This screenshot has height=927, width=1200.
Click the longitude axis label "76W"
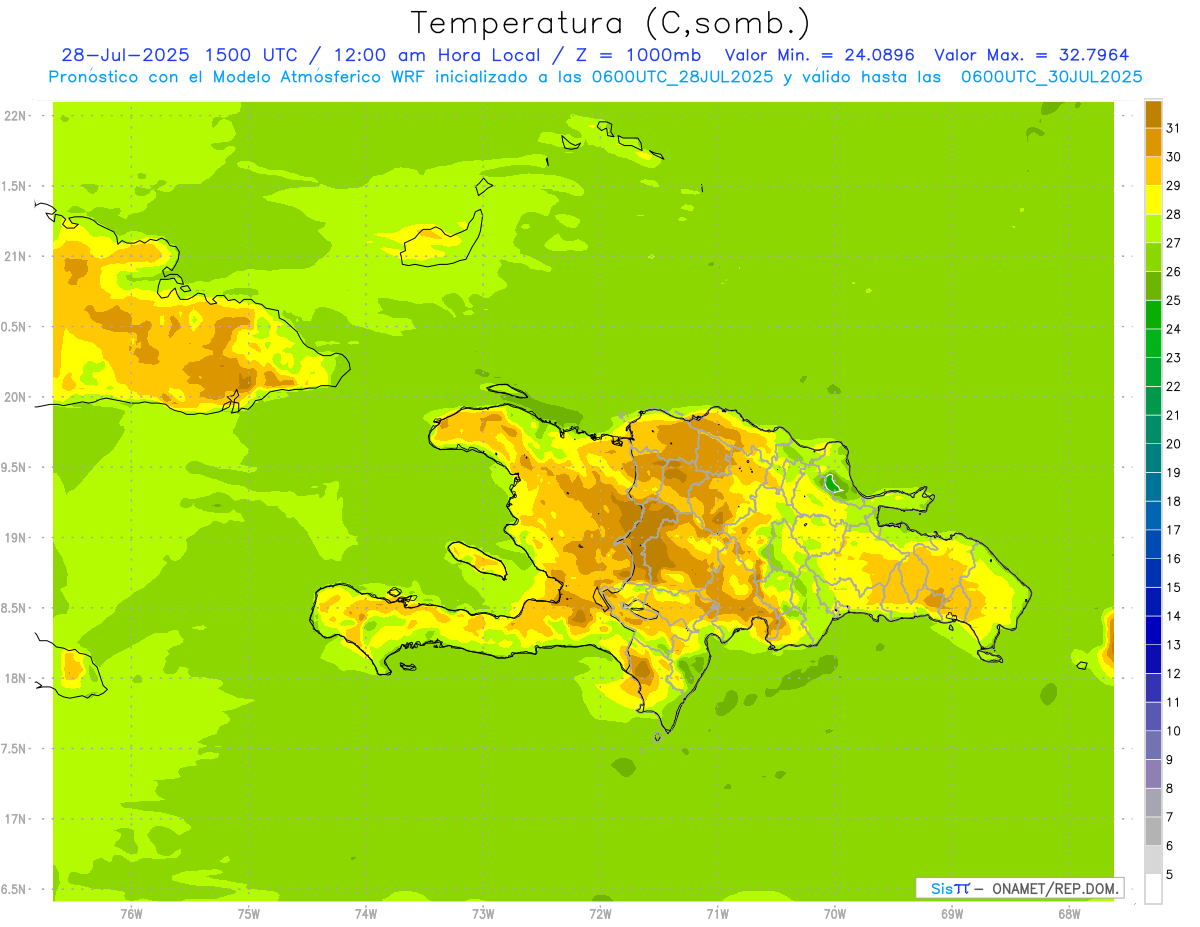click(131, 913)
